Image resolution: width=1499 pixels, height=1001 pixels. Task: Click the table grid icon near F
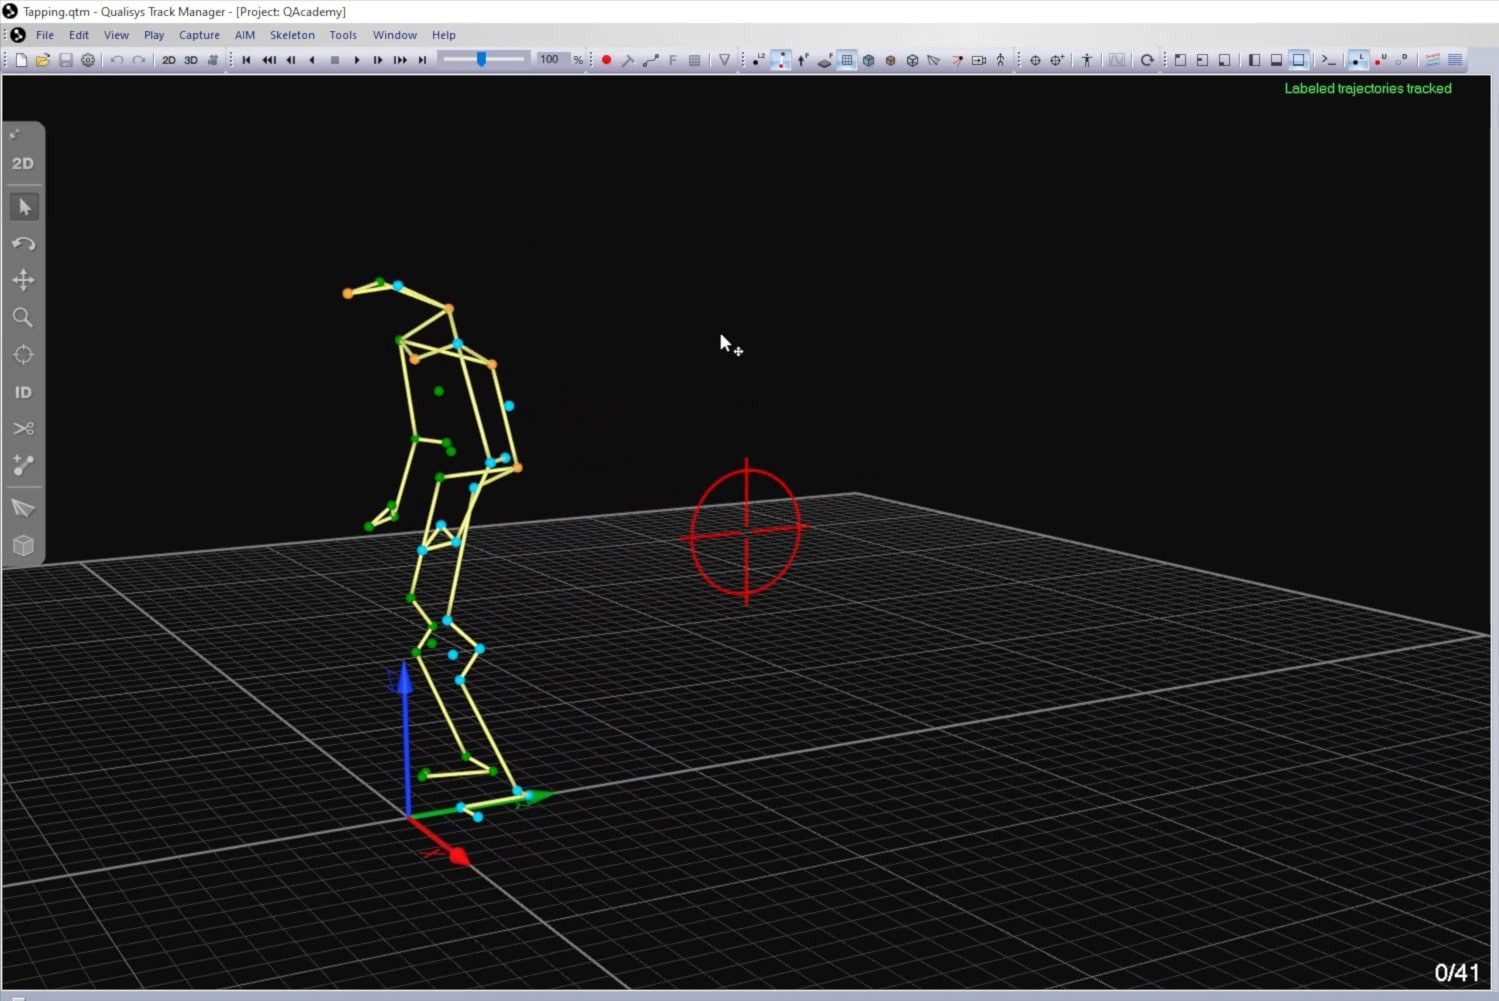pyautogui.click(x=695, y=60)
